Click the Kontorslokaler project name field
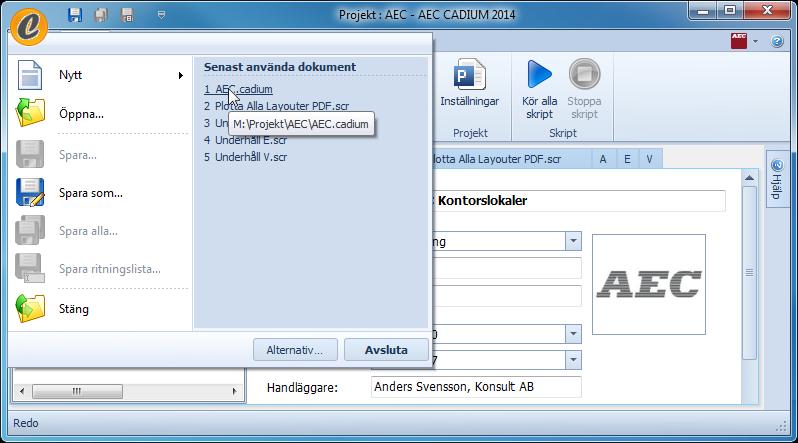This screenshot has height=443, width=798. coord(579,201)
